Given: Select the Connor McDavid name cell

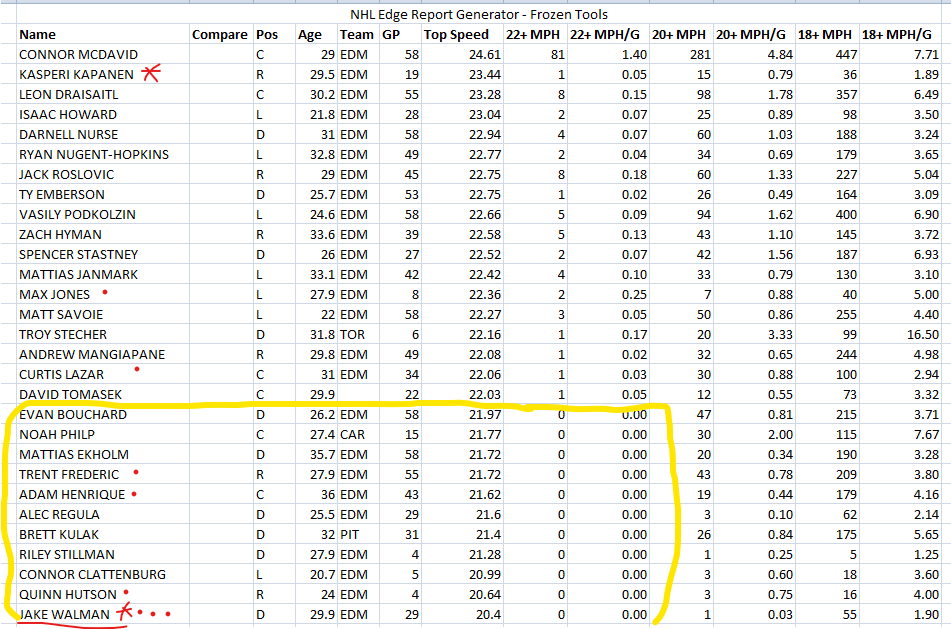Looking at the screenshot, I should pos(78,54).
